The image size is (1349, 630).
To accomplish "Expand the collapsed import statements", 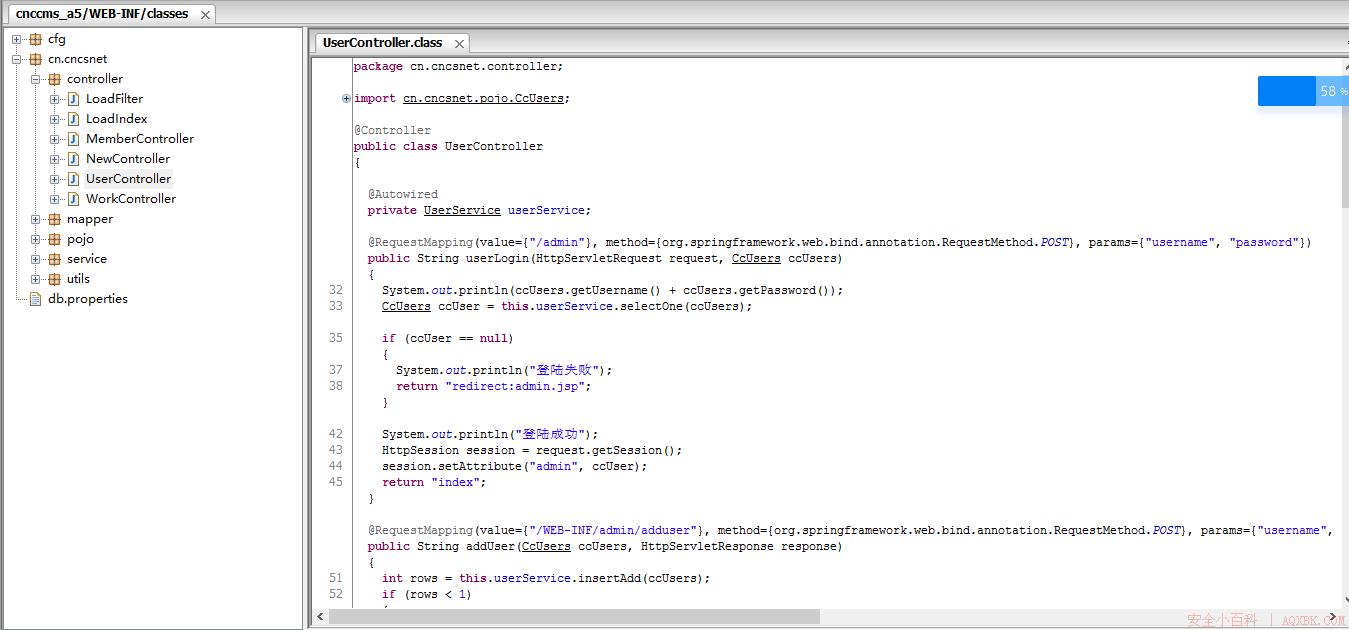I will (x=346, y=98).
